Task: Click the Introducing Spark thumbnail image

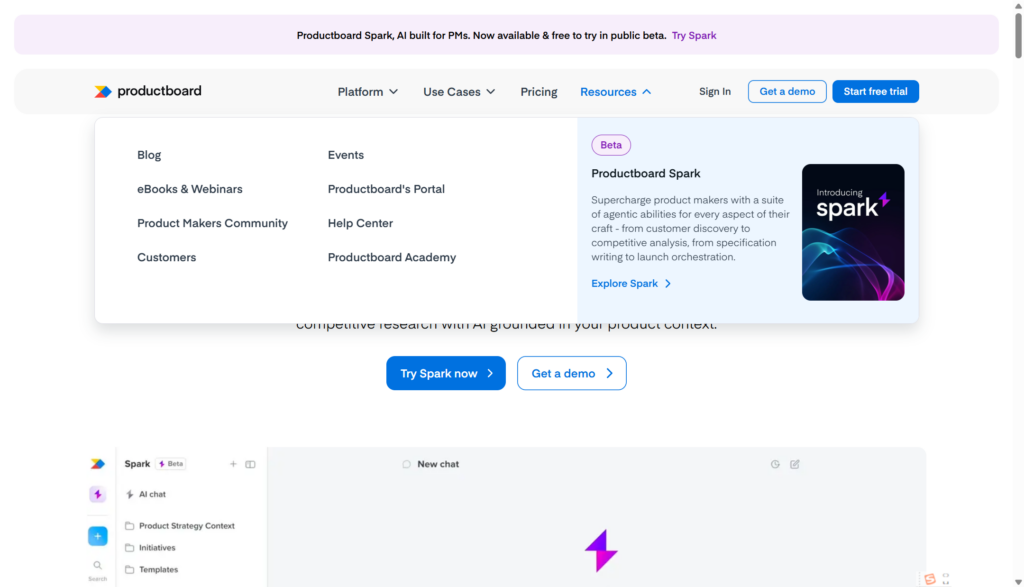Action: click(853, 232)
